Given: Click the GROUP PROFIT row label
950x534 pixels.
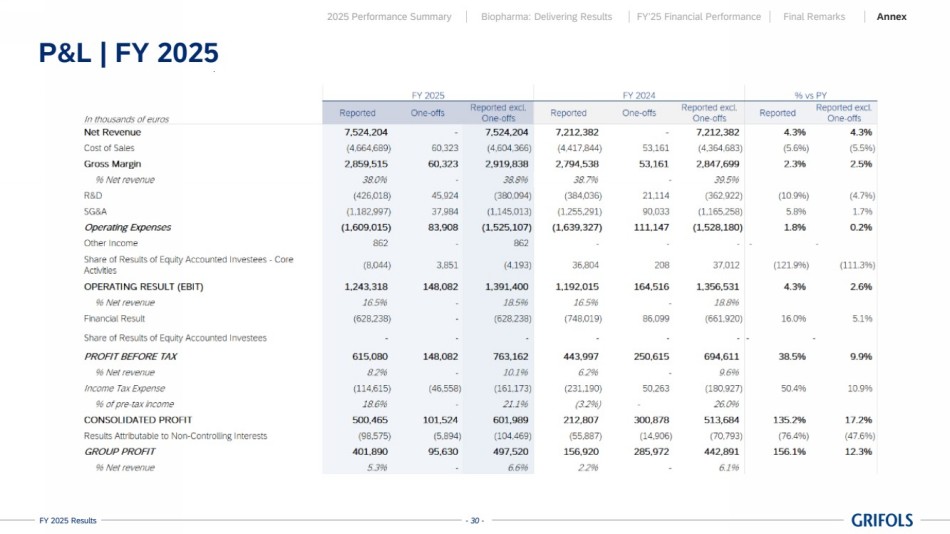Looking at the screenshot, I should (119, 452).
